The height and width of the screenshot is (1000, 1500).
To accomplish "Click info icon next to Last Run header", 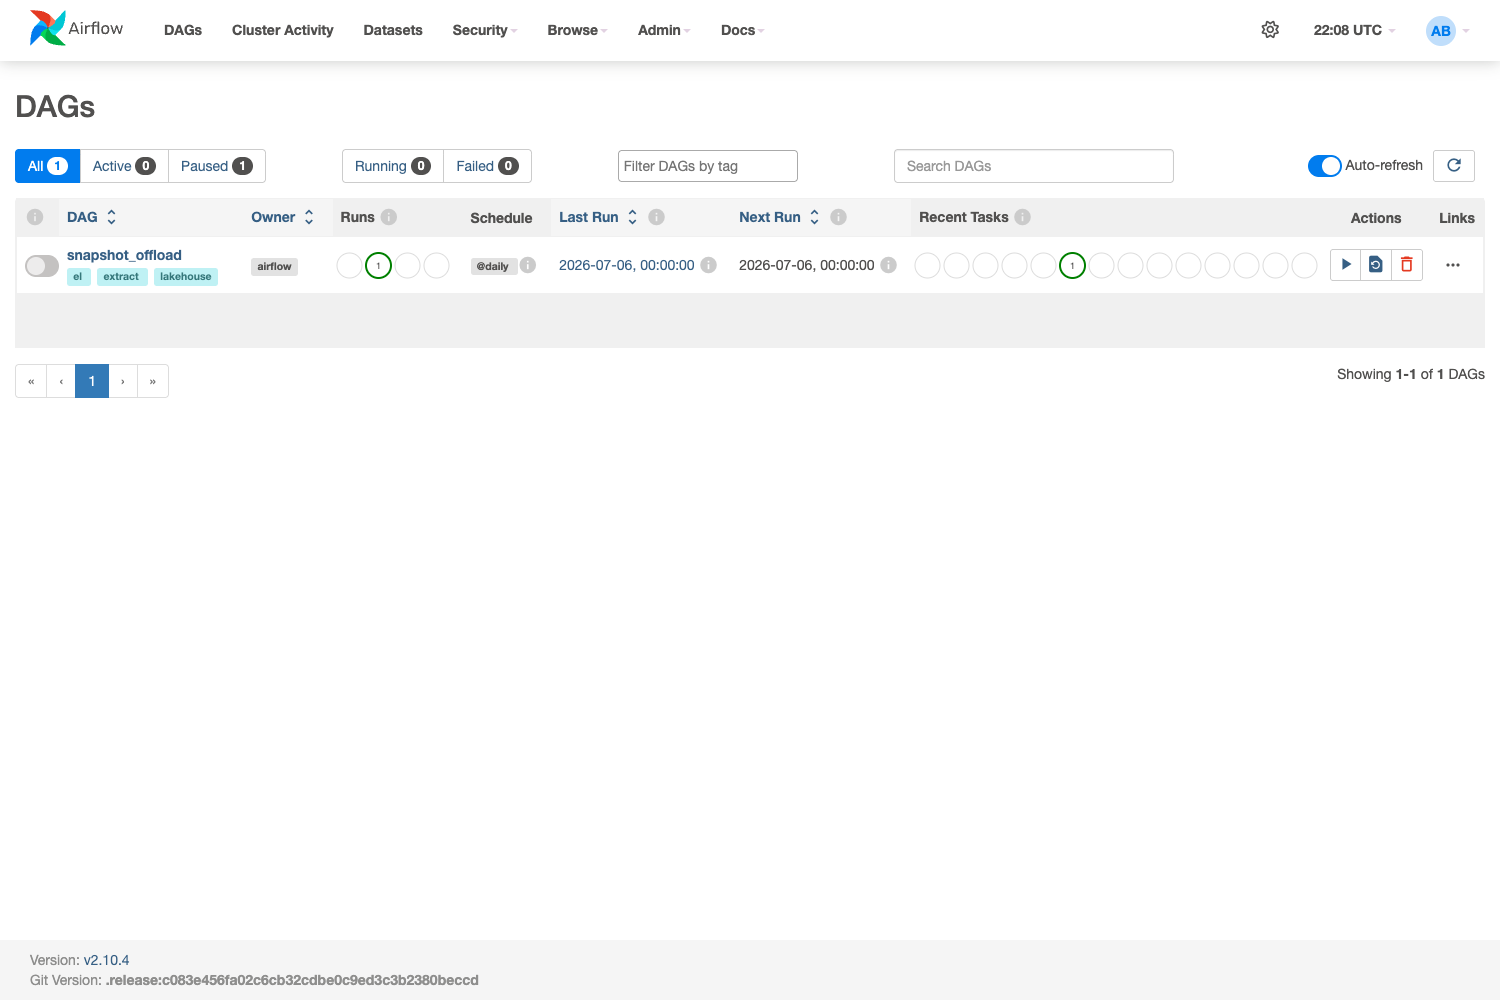I will point(657,217).
